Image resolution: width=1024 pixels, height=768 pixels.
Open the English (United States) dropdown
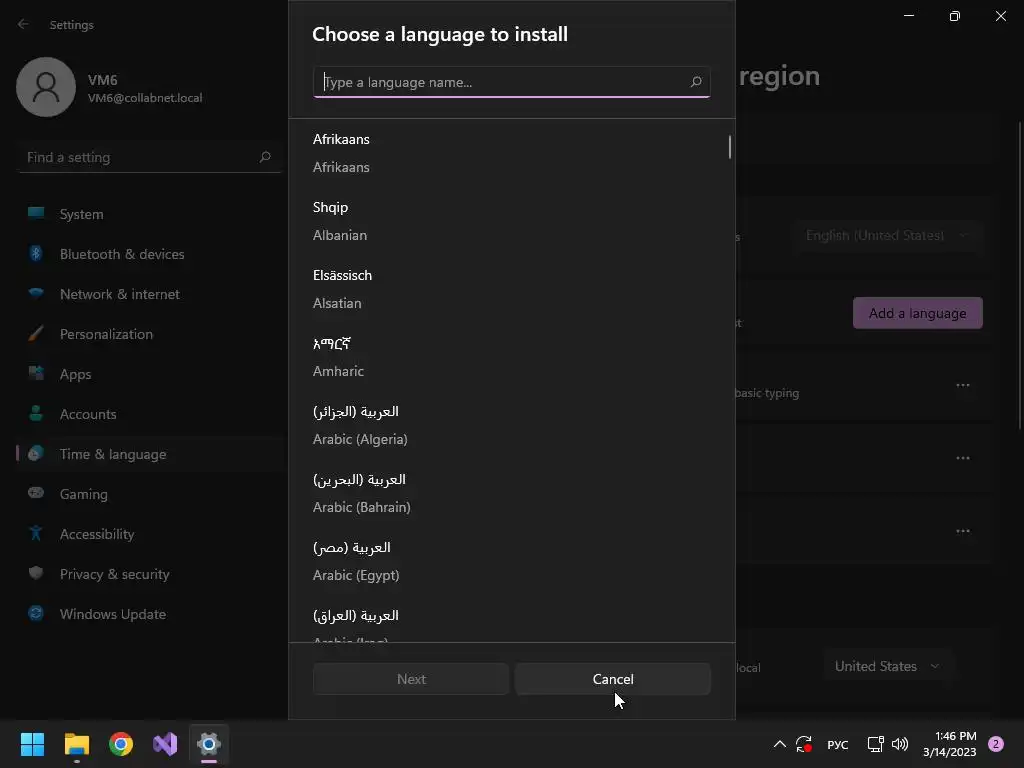click(887, 235)
